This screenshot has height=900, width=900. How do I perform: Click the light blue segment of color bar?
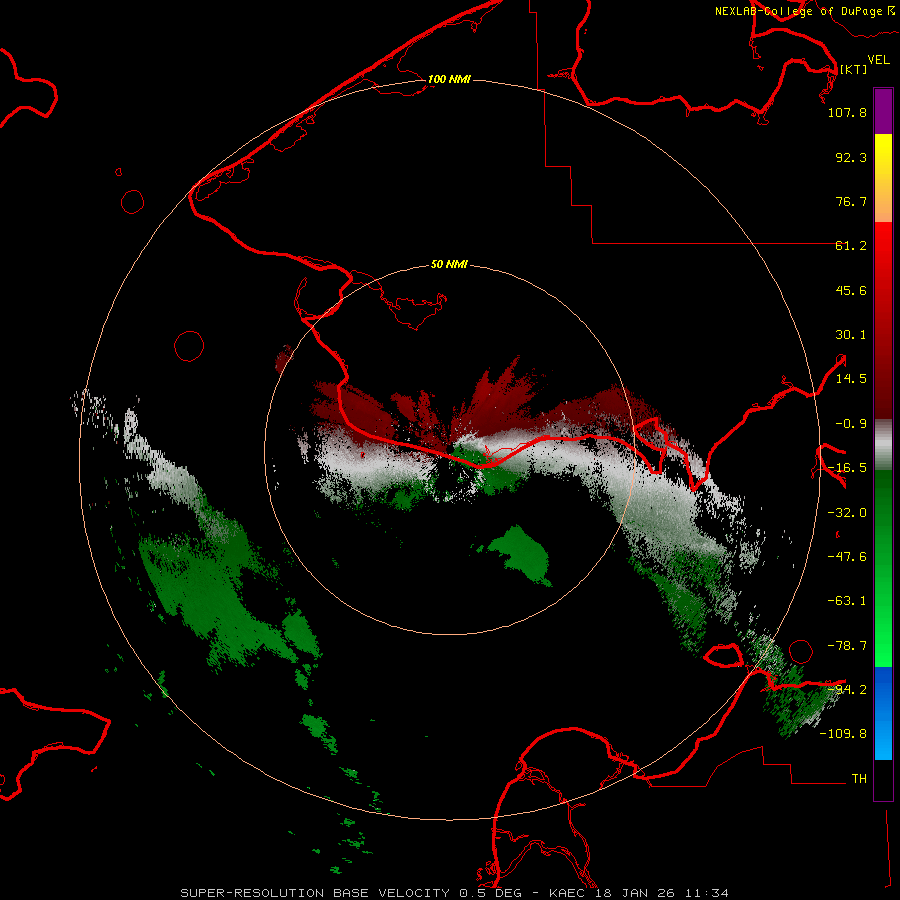[x=883, y=713]
